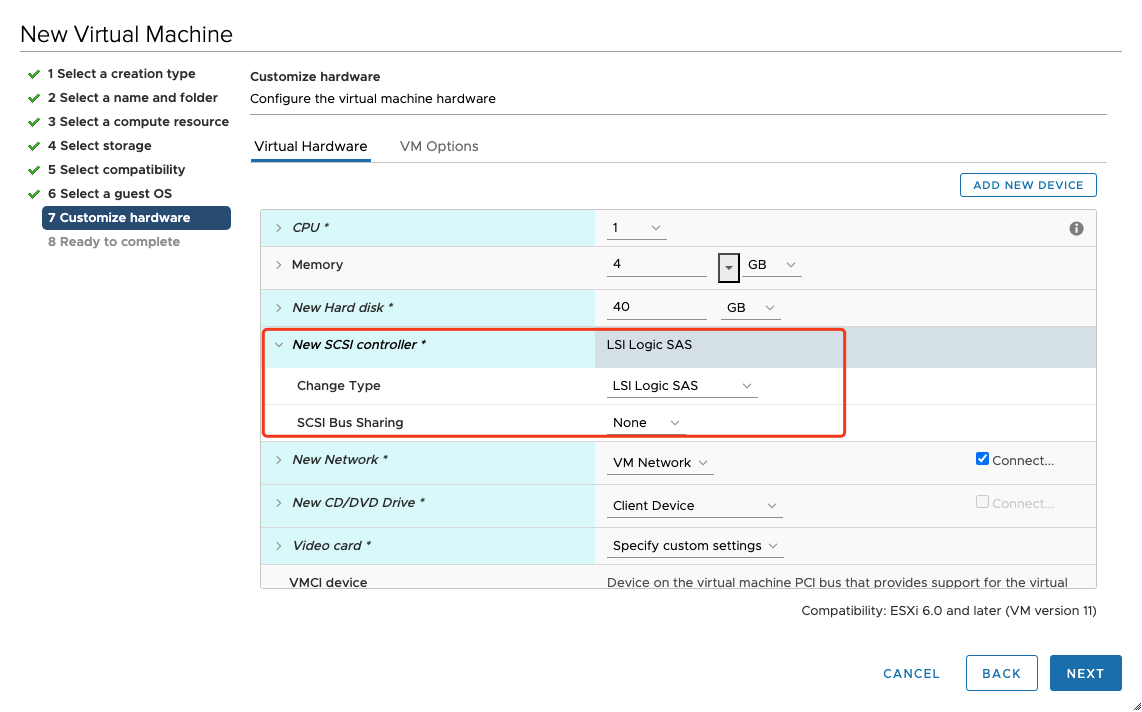Click the Compatibility ESXi 6.0 text
The image size is (1142, 712).
pos(948,611)
